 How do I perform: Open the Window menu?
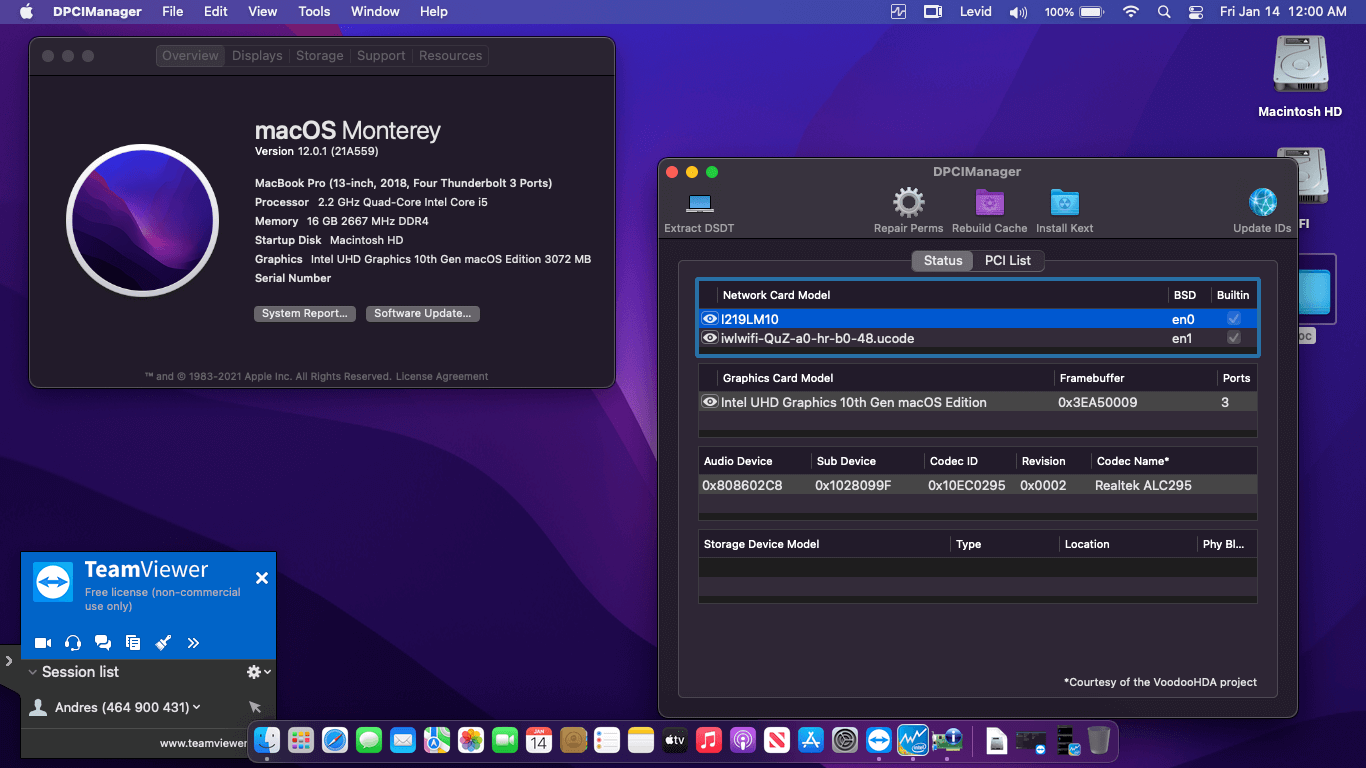pyautogui.click(x=375, y=12)
